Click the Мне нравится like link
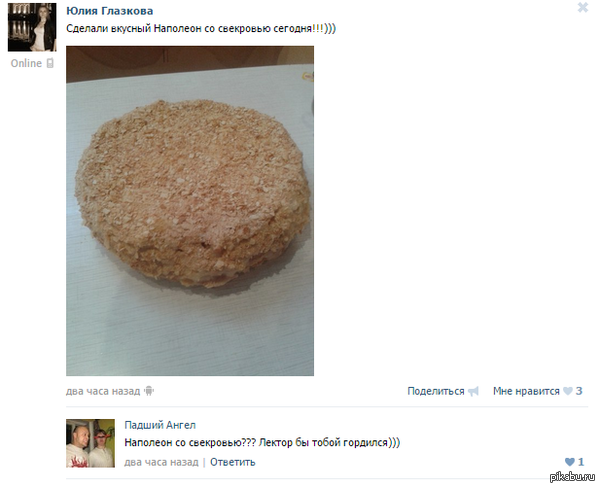Screen dimensions: 600x488 526,391
